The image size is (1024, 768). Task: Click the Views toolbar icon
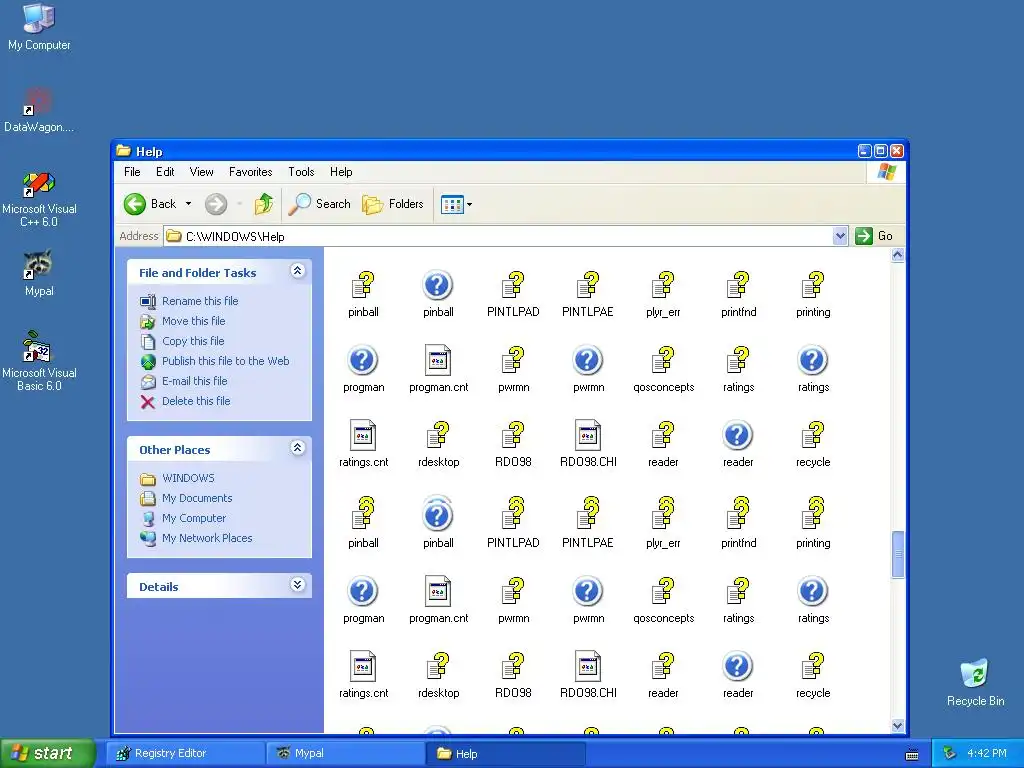tap(452, 204)
